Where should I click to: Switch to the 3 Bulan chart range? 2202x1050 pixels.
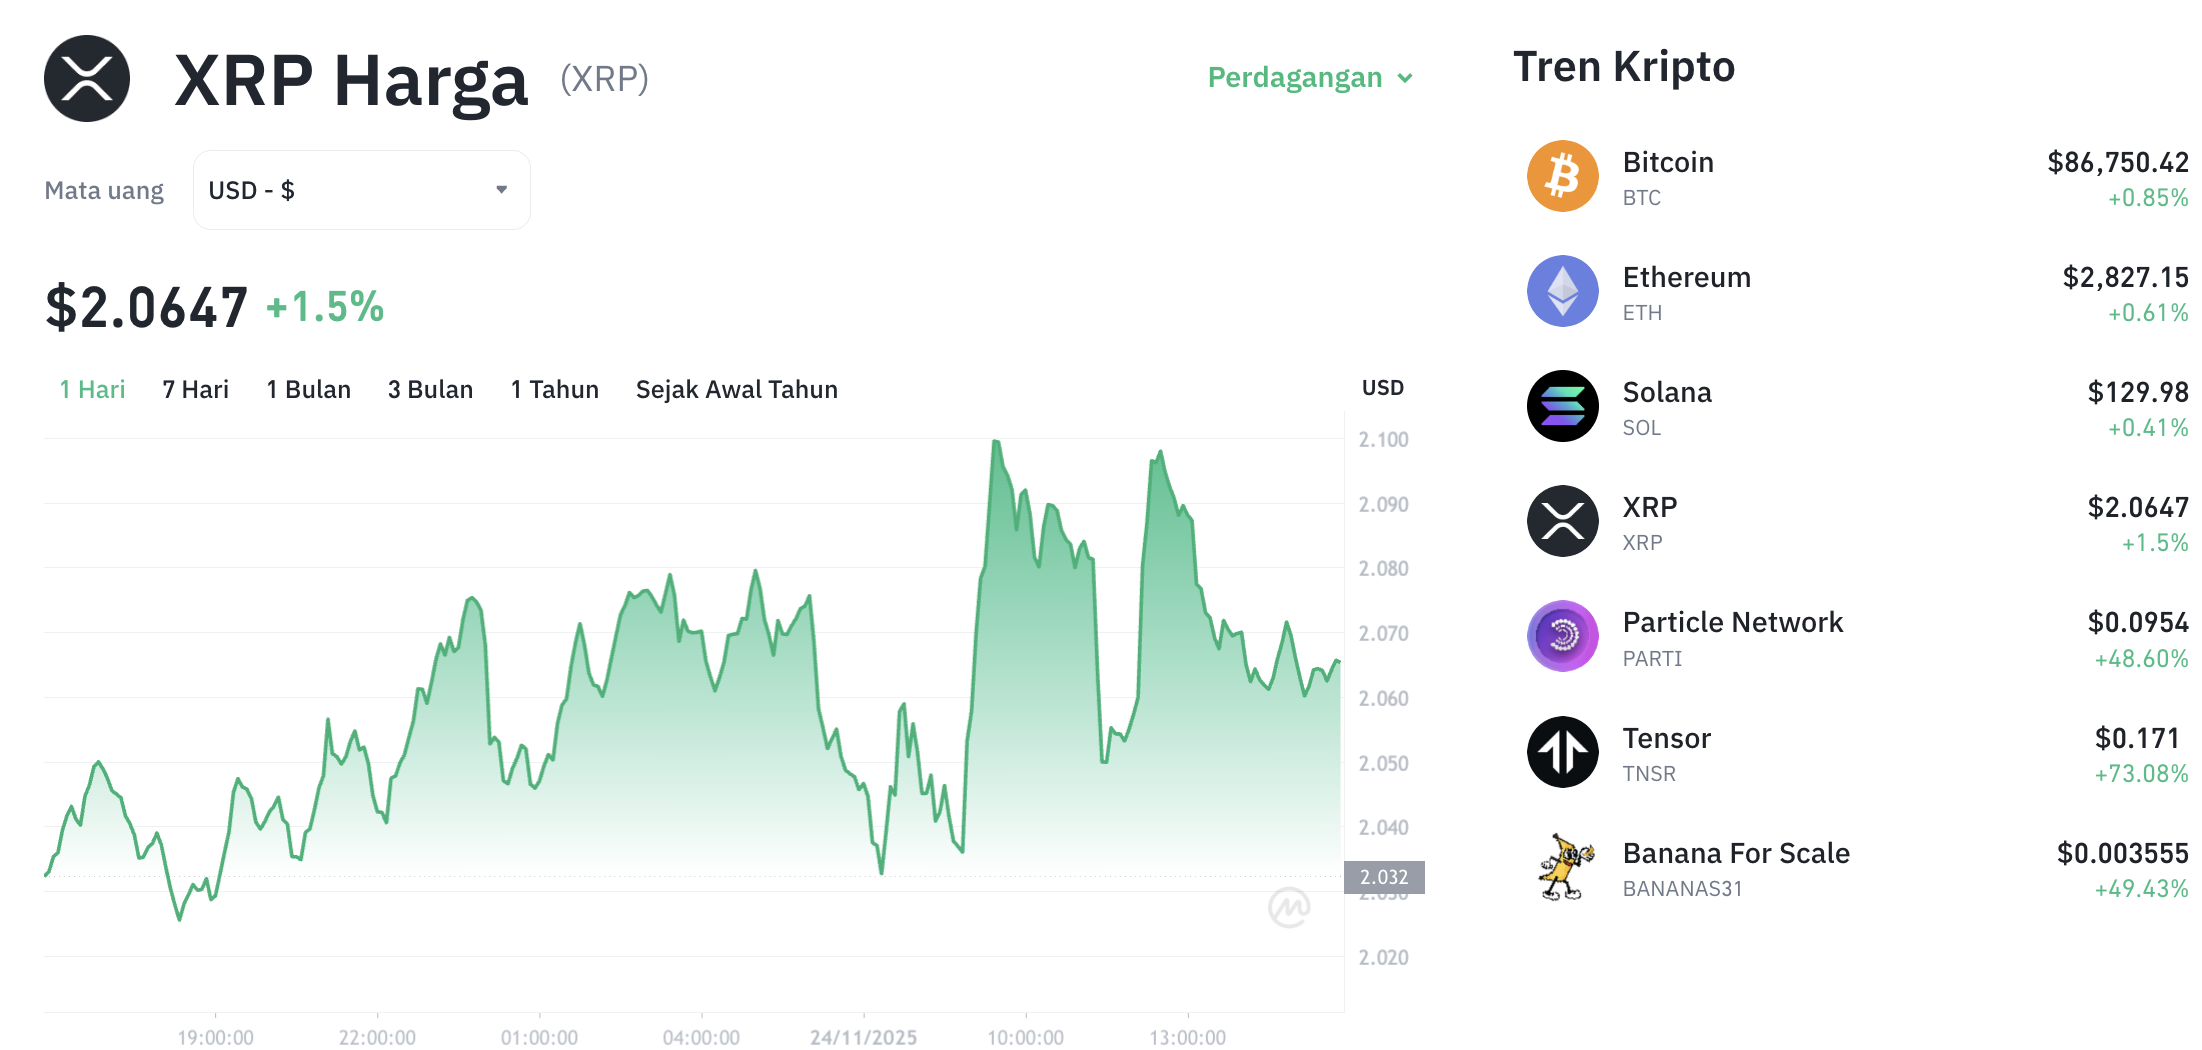click(x=430, y=389)
